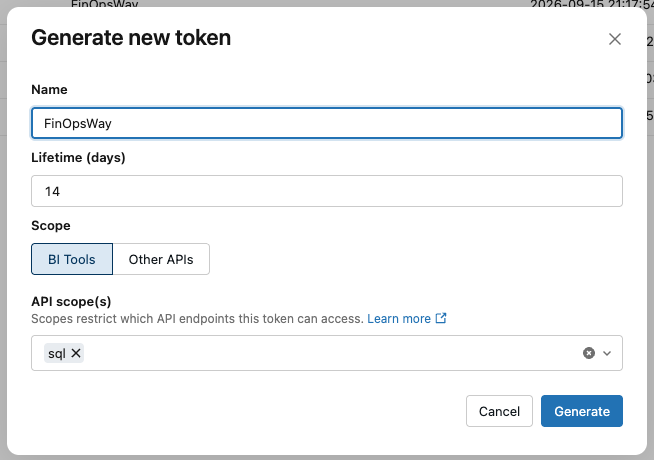
Task: Open the external link icon beside Learn more
Action: point(441,318)
